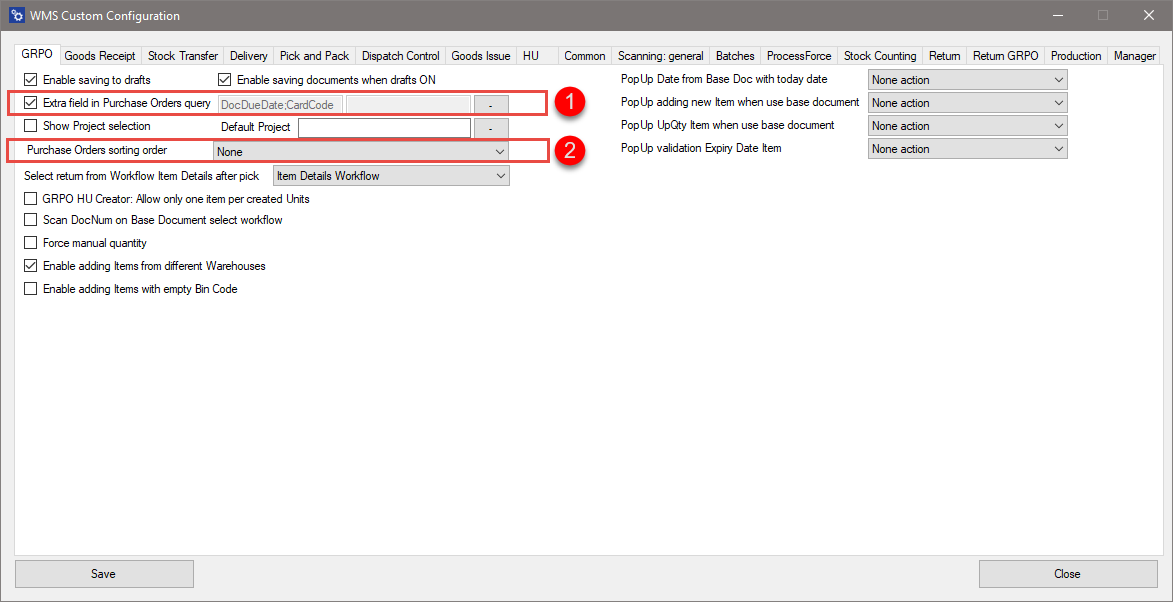1173x602 pixels.
Task: Click the Default Project input field
Action: [384, 128]
